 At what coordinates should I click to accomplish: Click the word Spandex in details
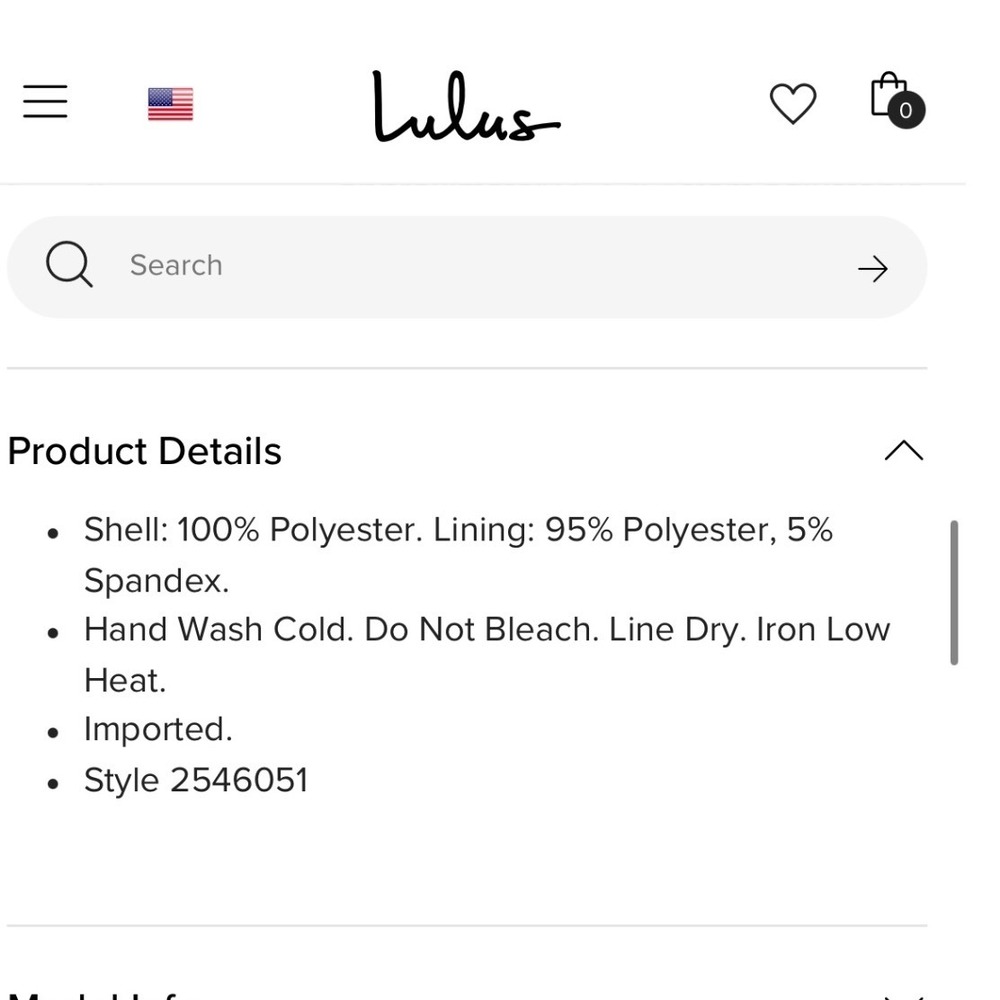point(156,581)
